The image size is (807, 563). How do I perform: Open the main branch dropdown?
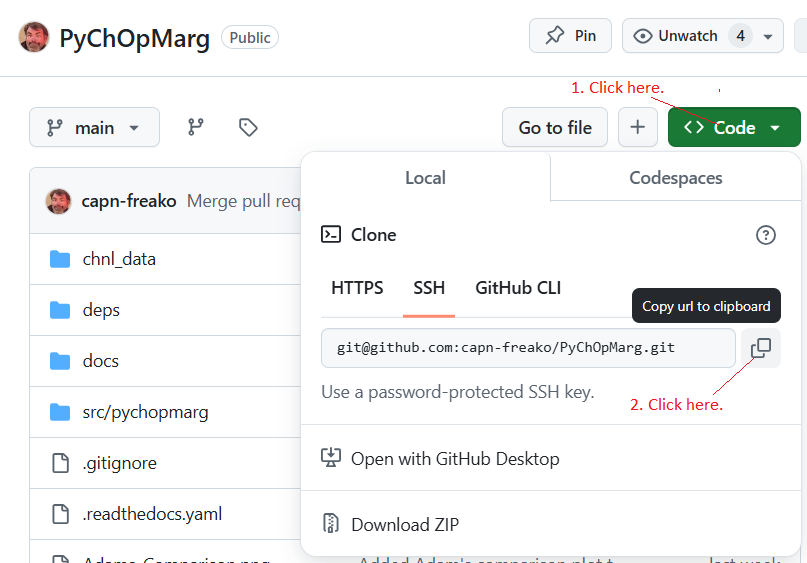(x=94, y=127)
